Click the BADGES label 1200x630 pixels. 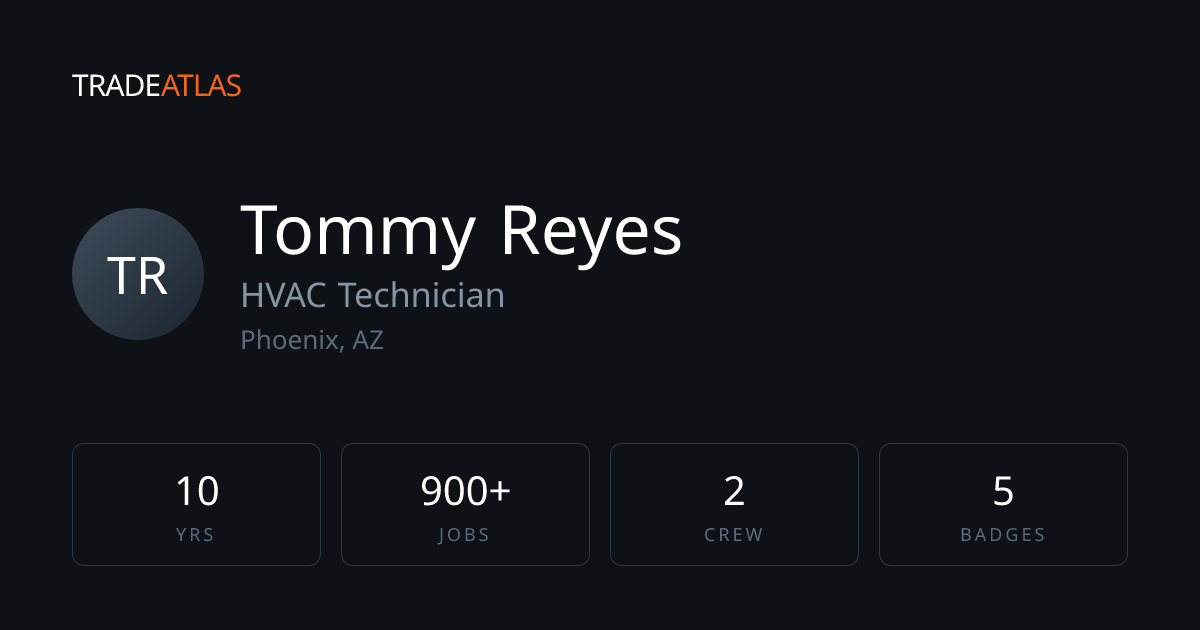coord(1003,535)
